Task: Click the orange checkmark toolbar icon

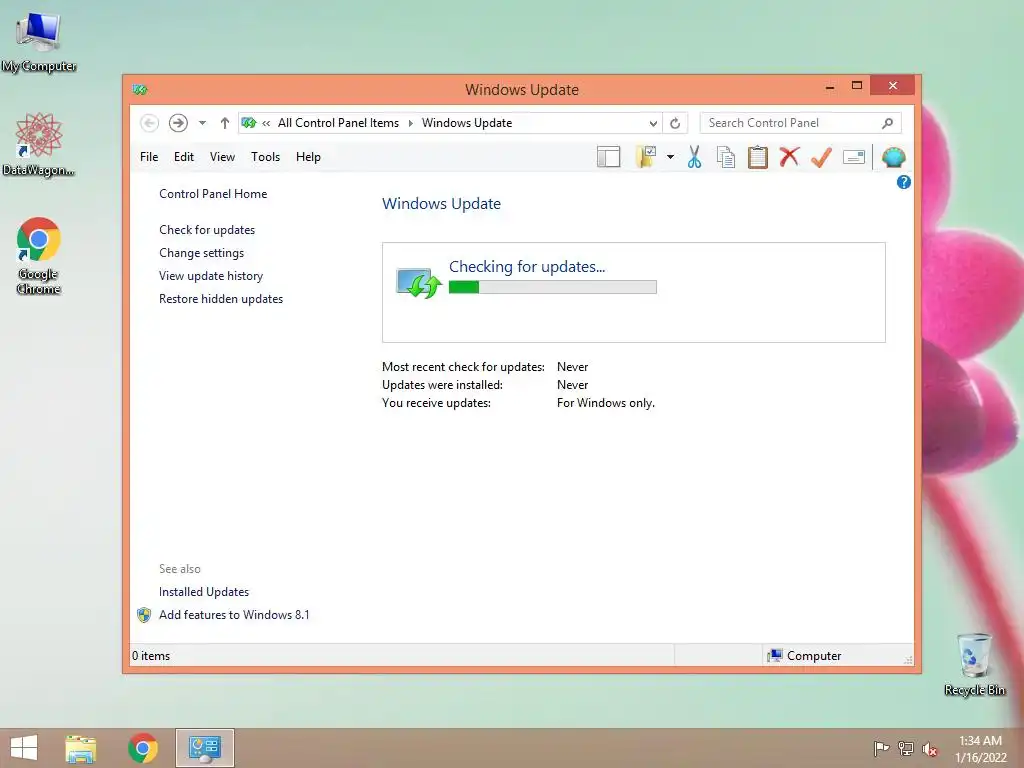Action: coord(821,157)
